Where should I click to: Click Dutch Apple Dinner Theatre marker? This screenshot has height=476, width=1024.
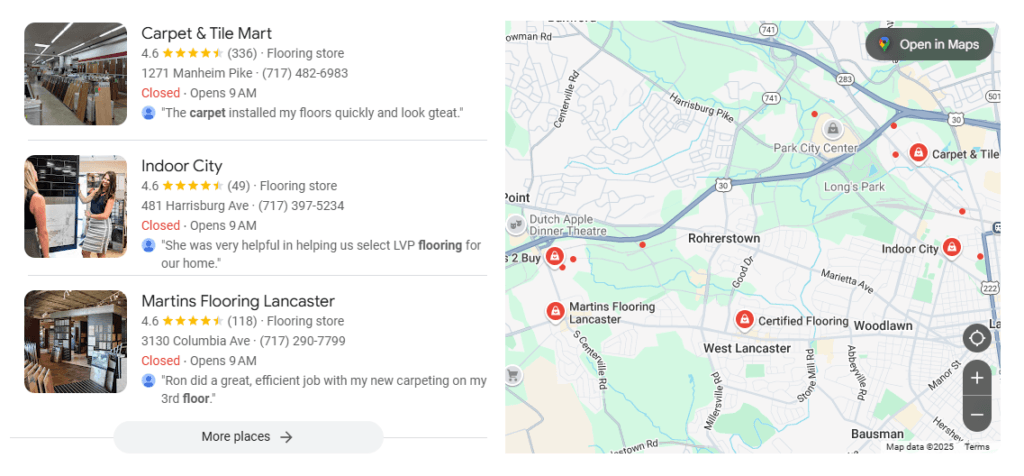click(x=516, y=224)
